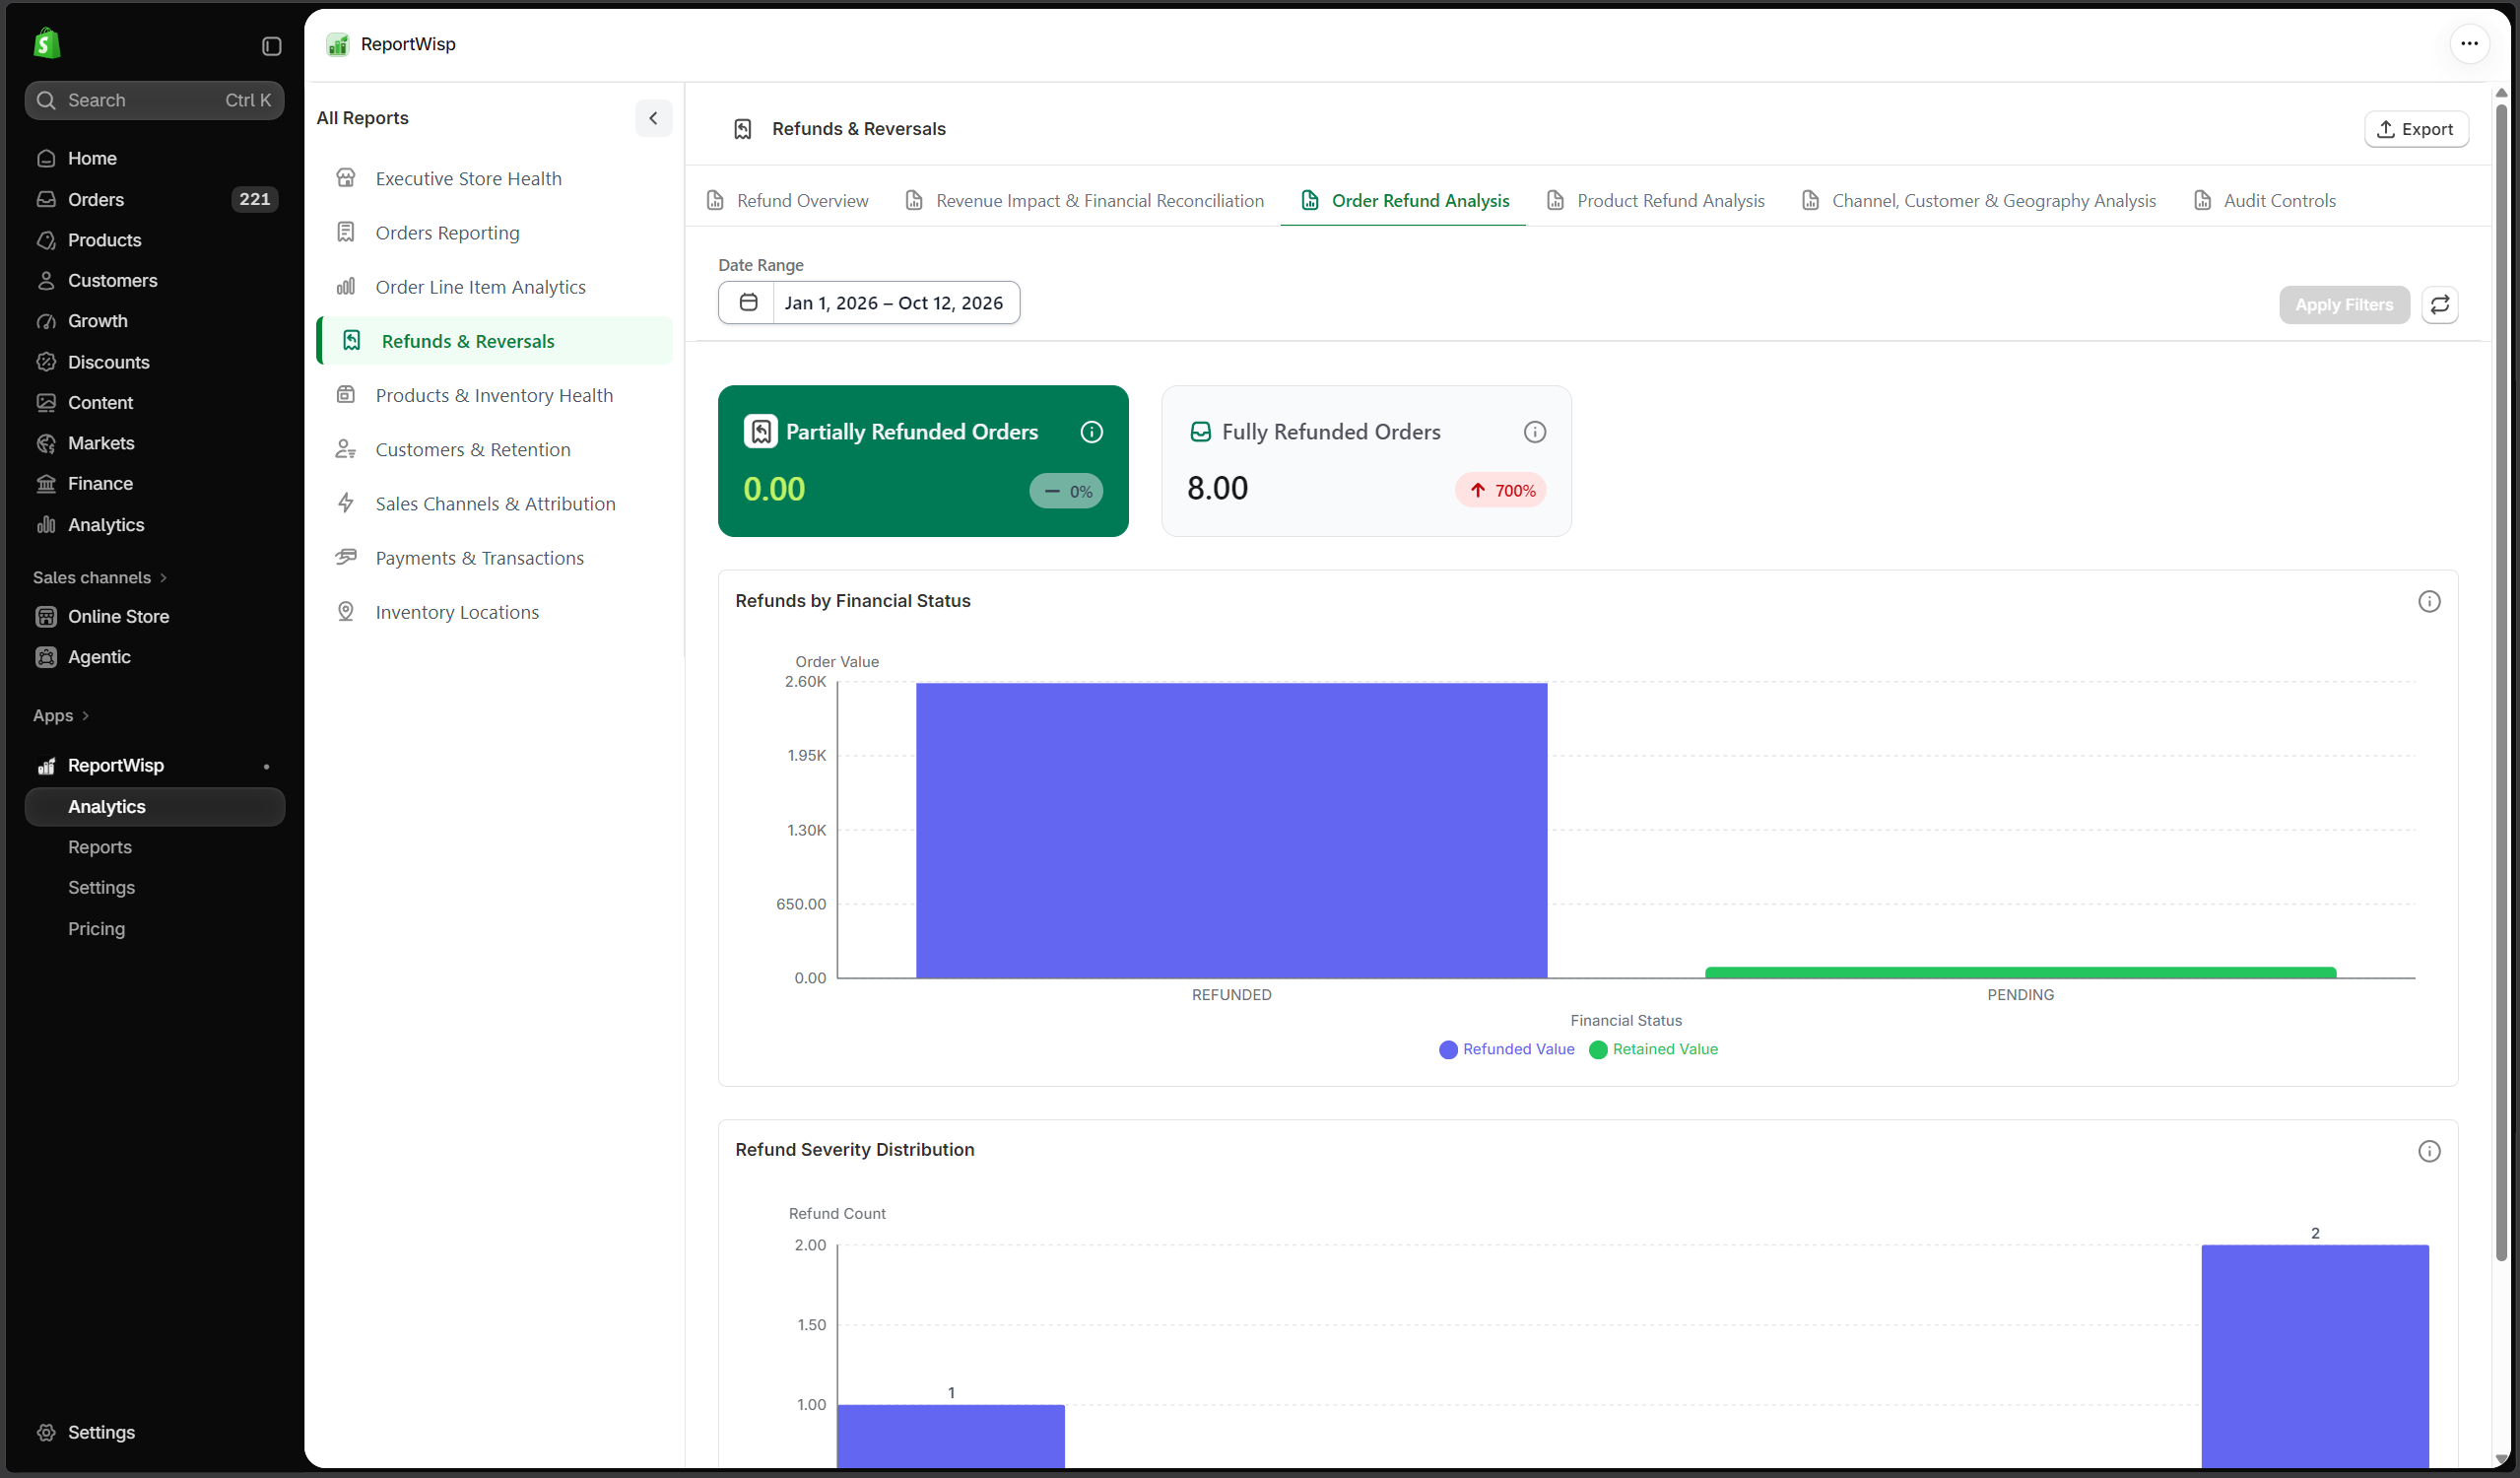Open Executive Store Health report
This screenshot has width=2520, height=1478.
495,178
